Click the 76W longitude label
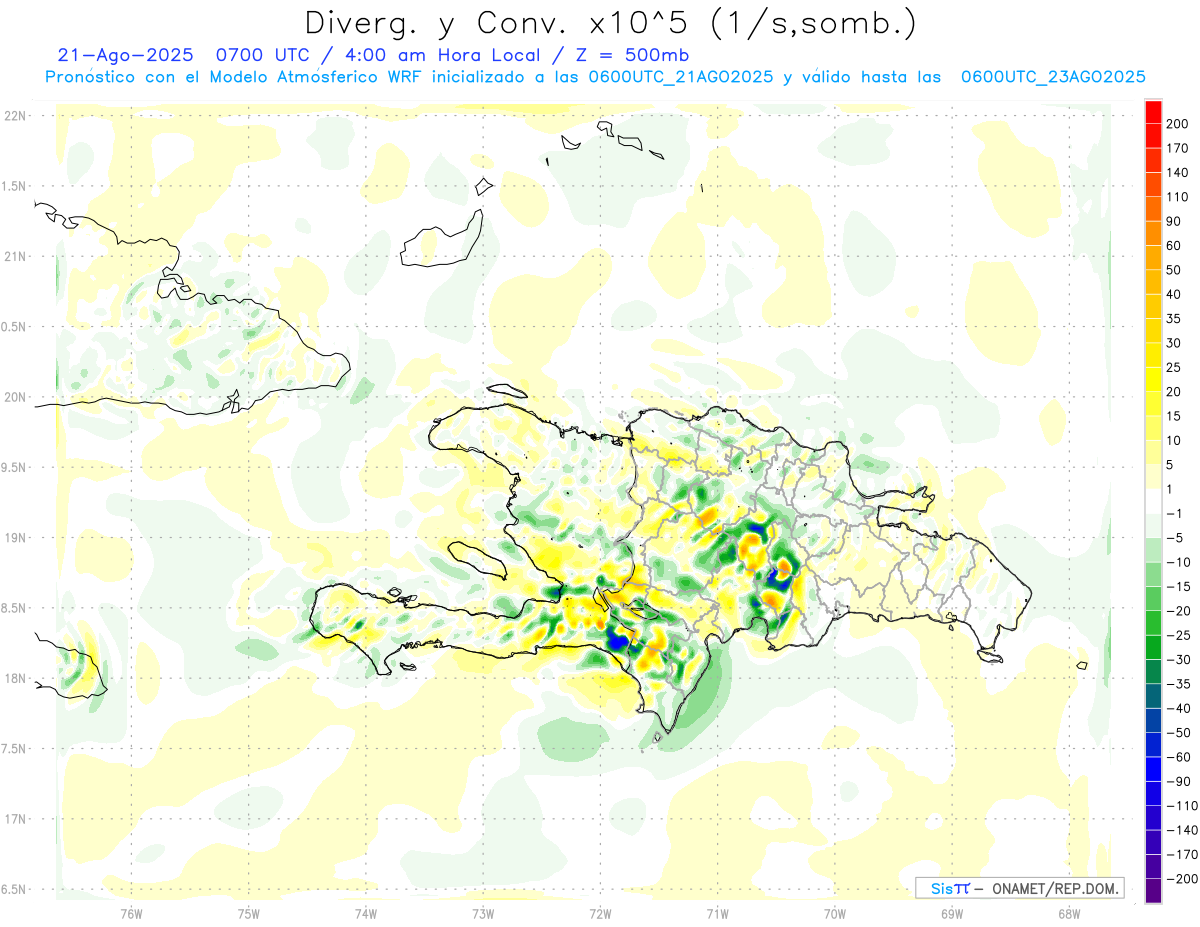Screen dimensions: 1200x927 [131, 913]
